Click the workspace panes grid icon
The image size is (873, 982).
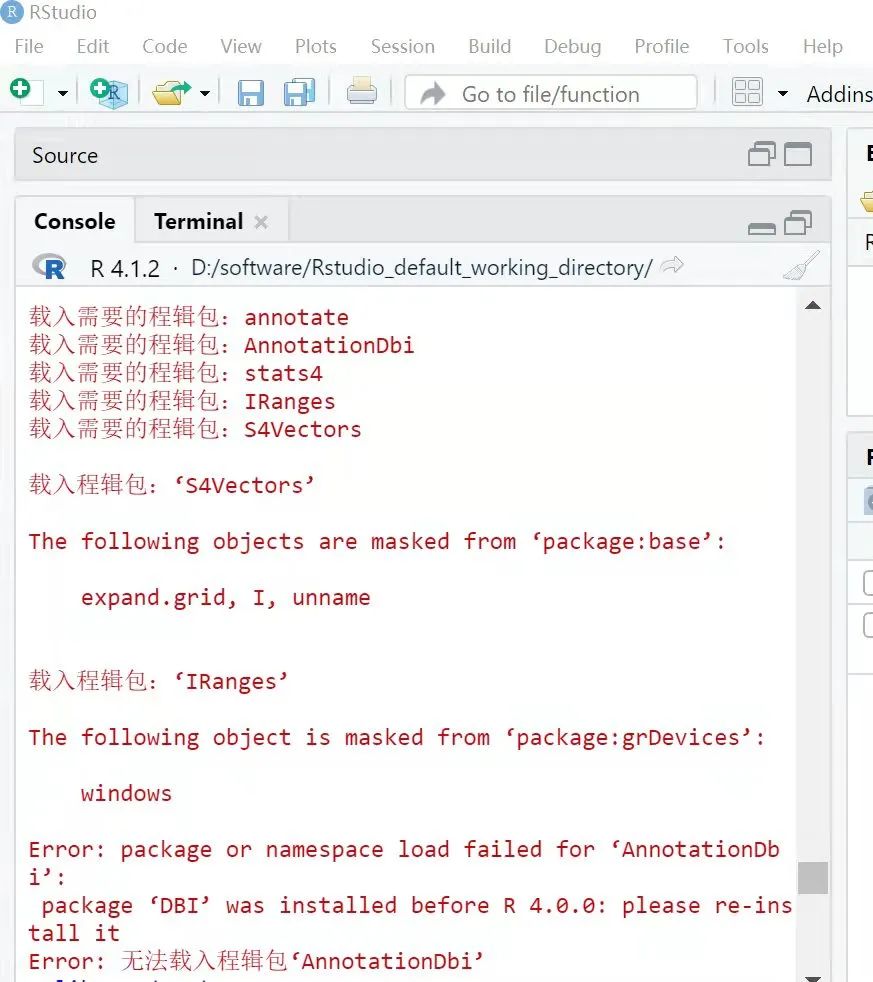[747, 92]
